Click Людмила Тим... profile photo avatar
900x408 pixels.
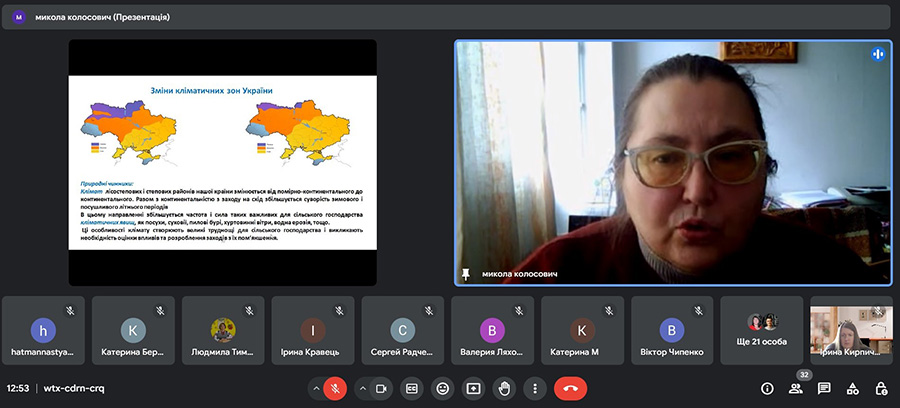[x=223, y=331]
